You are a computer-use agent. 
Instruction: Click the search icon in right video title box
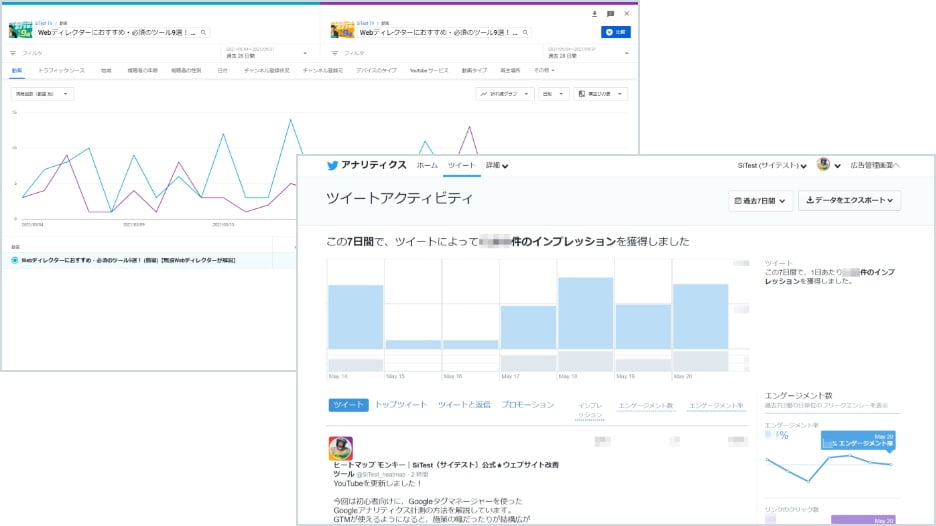(x=524, y=32)
